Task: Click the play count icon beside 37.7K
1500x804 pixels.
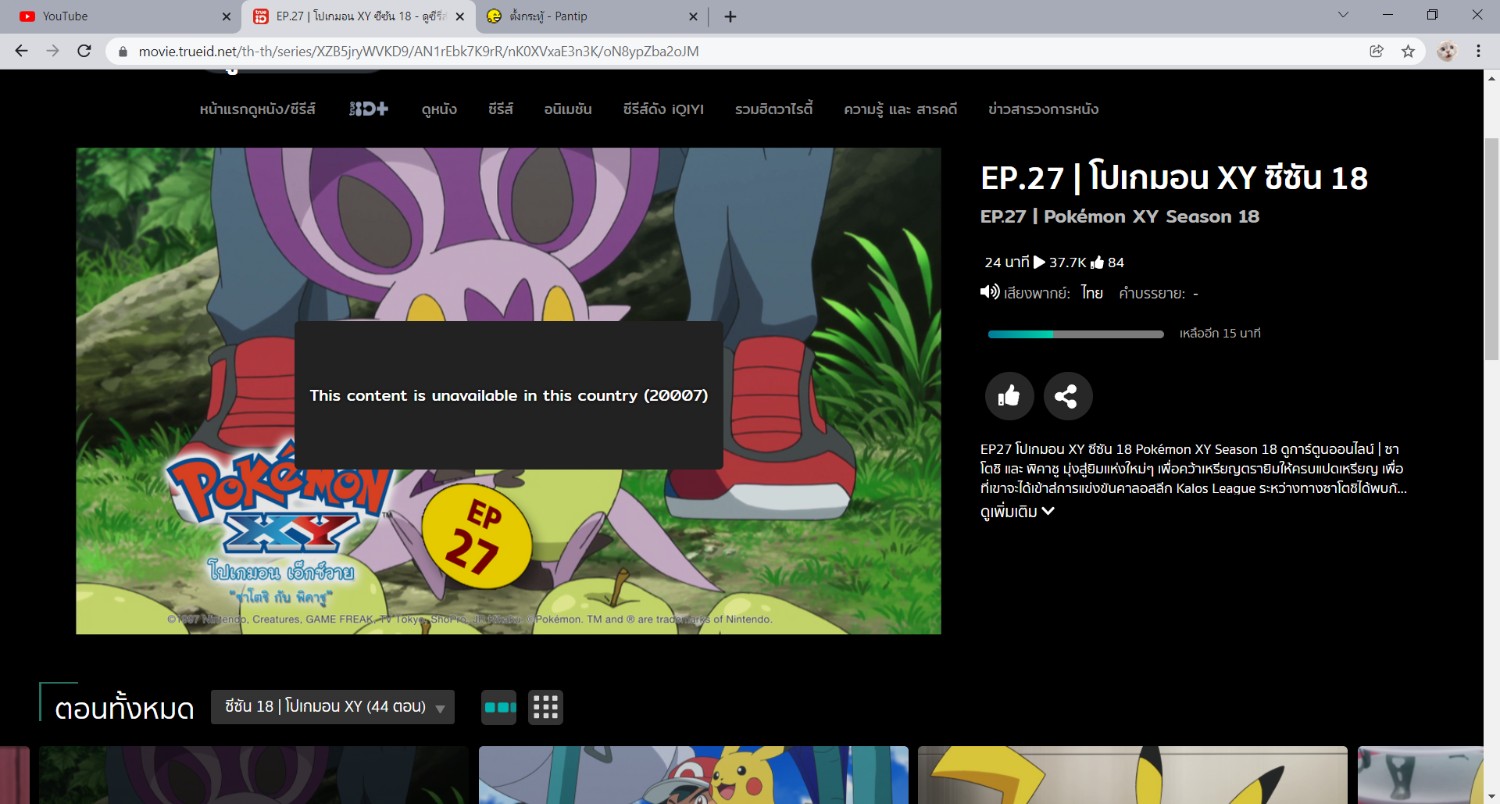Action: [1039, 262]
